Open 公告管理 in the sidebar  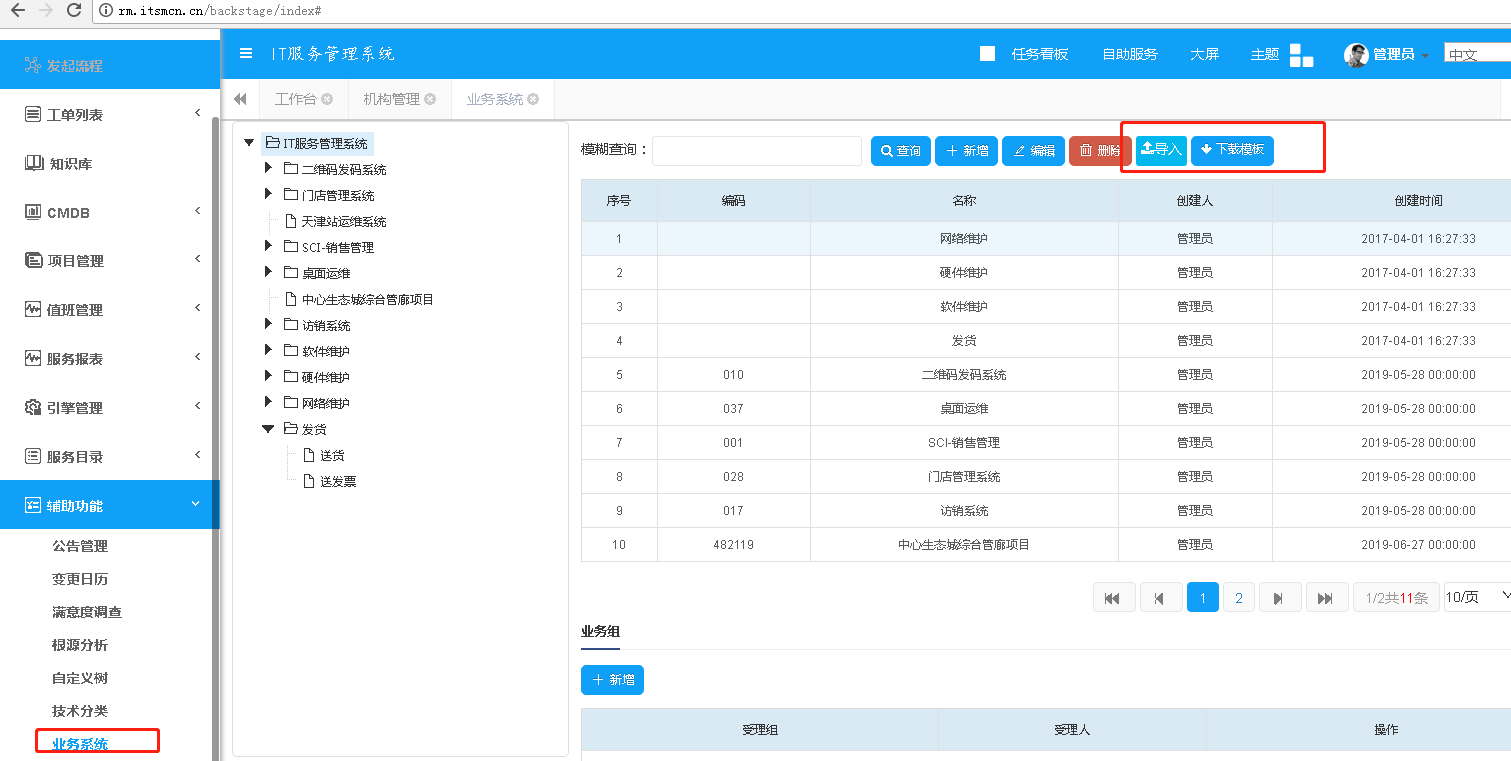(x=80, y=546)
